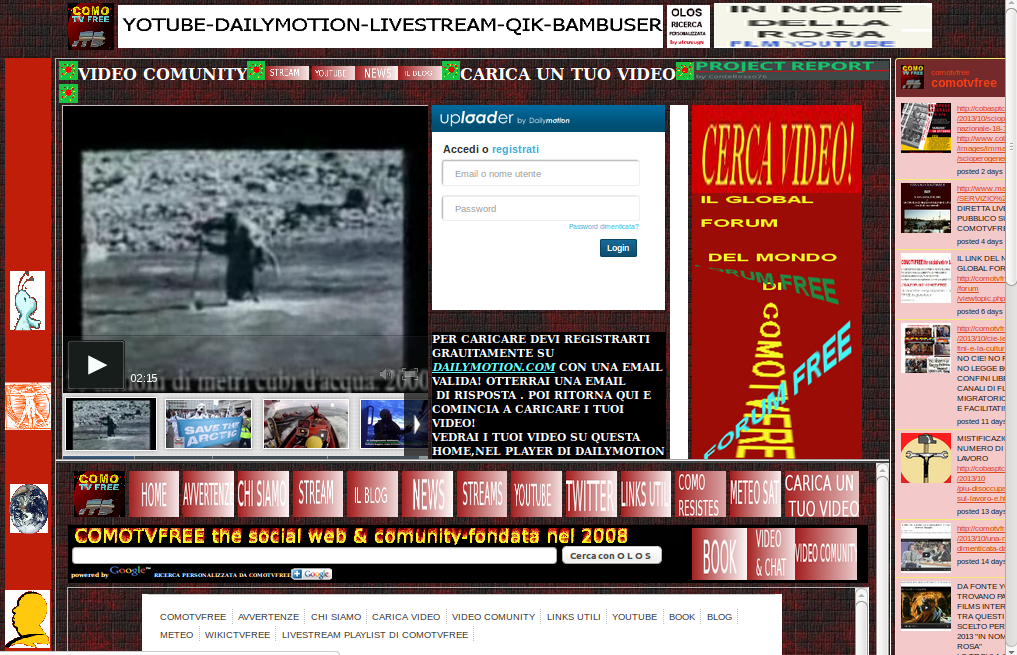Select the red boat video thumbnail
Image resolution: width=1017 pixels, height=655 pixels.
(x=305, y=424)
